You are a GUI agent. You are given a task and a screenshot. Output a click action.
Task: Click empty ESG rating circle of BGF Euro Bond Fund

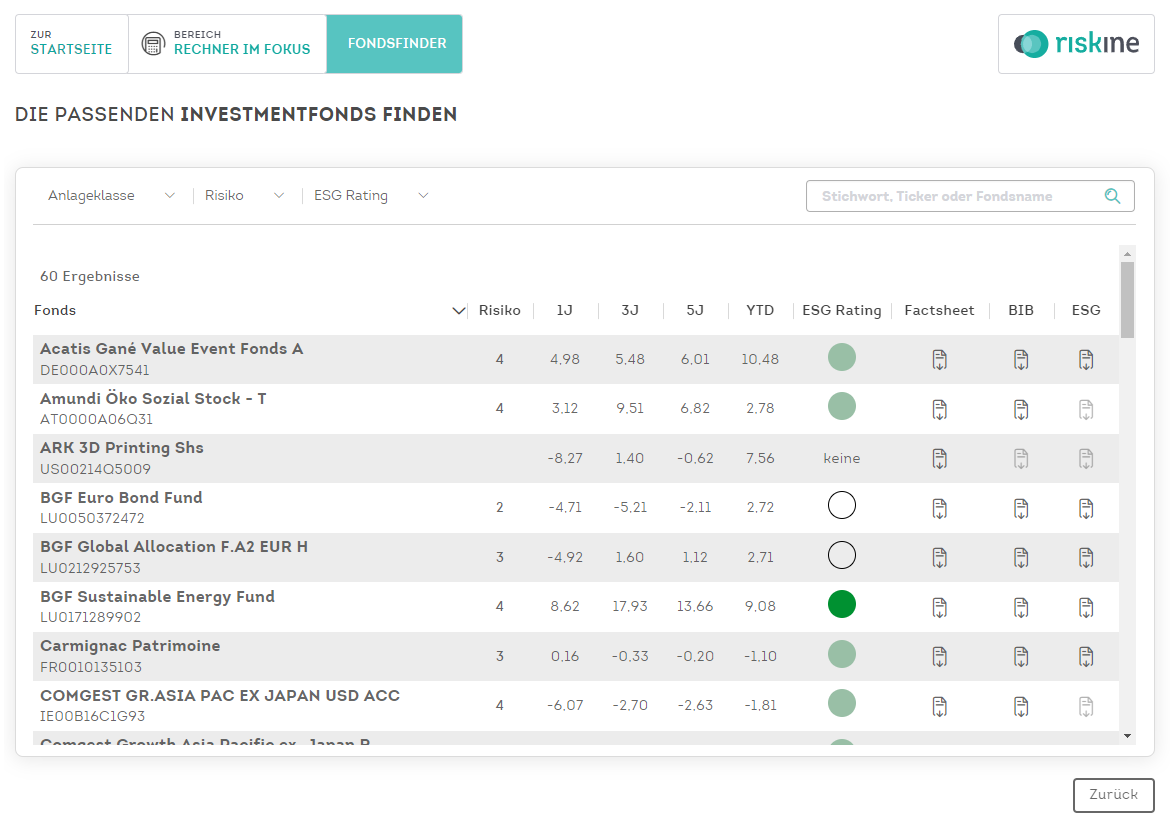point(842,505)
